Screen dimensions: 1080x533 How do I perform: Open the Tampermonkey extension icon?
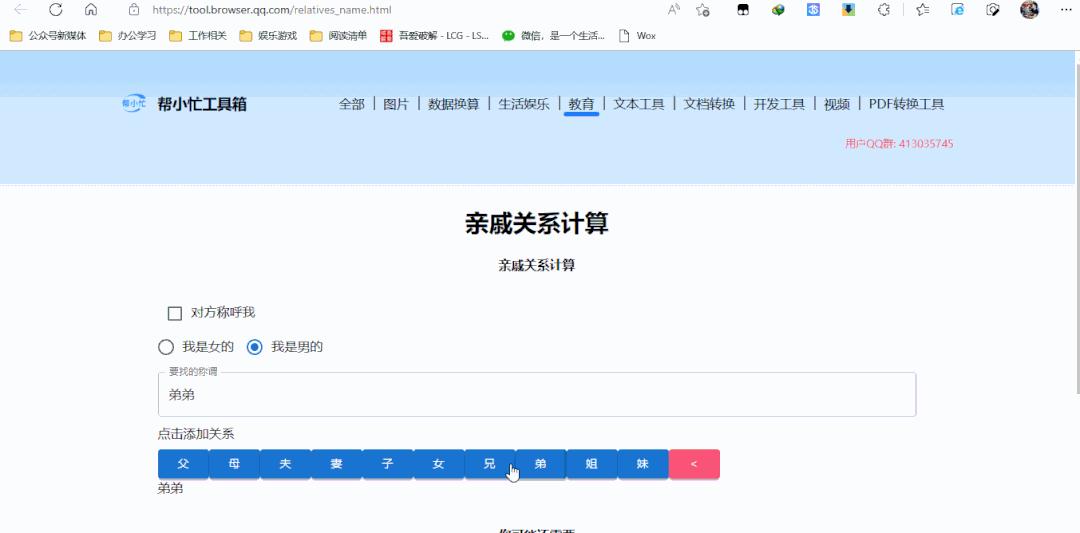click(x=742, y=10)
